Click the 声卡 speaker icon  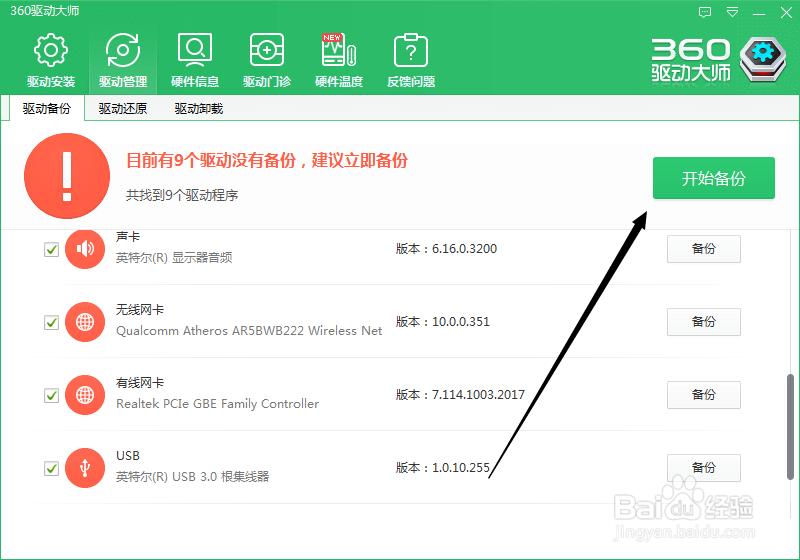click(x=85, y=249)
